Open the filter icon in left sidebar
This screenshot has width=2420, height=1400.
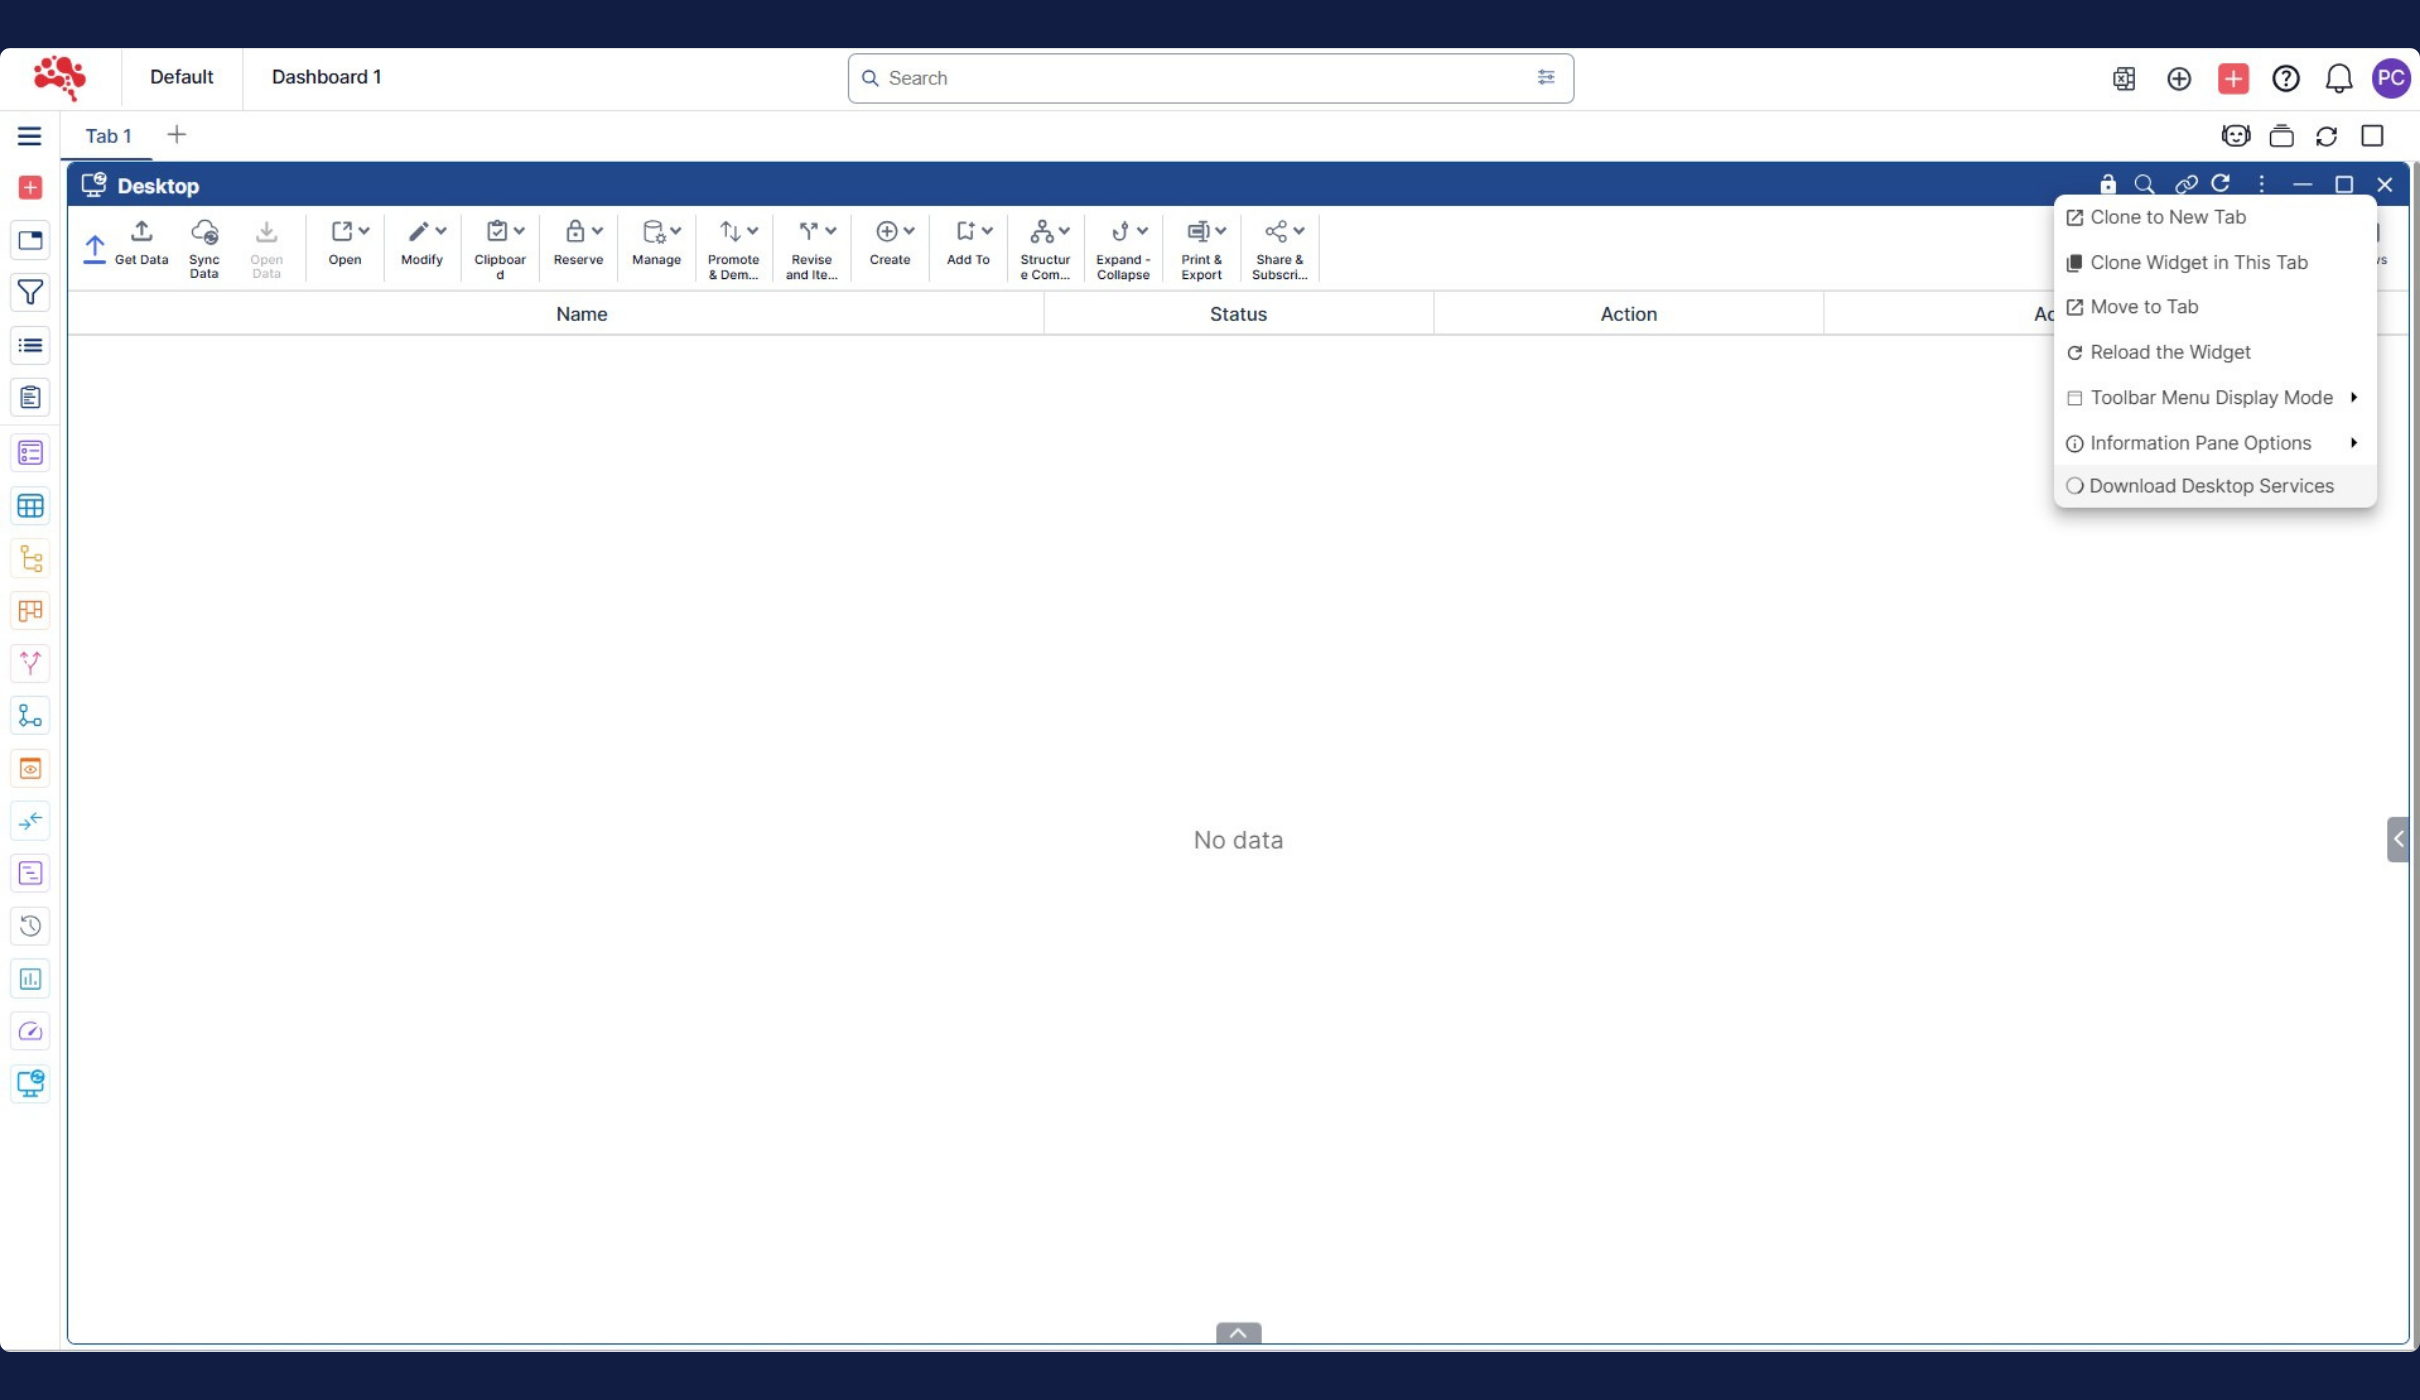coord(30,293)
